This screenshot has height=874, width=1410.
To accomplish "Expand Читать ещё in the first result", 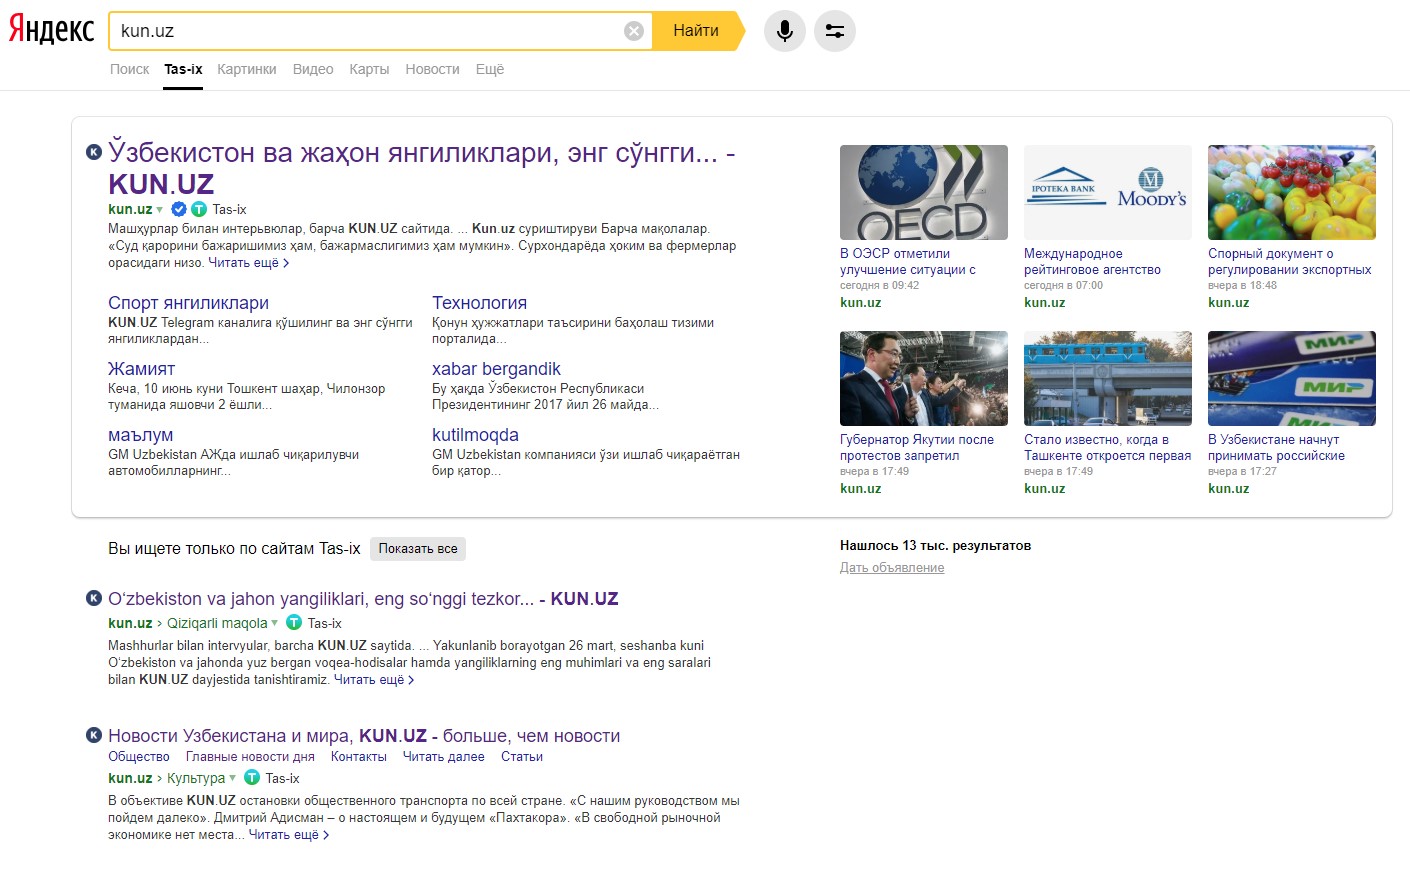I will point(248,263).
